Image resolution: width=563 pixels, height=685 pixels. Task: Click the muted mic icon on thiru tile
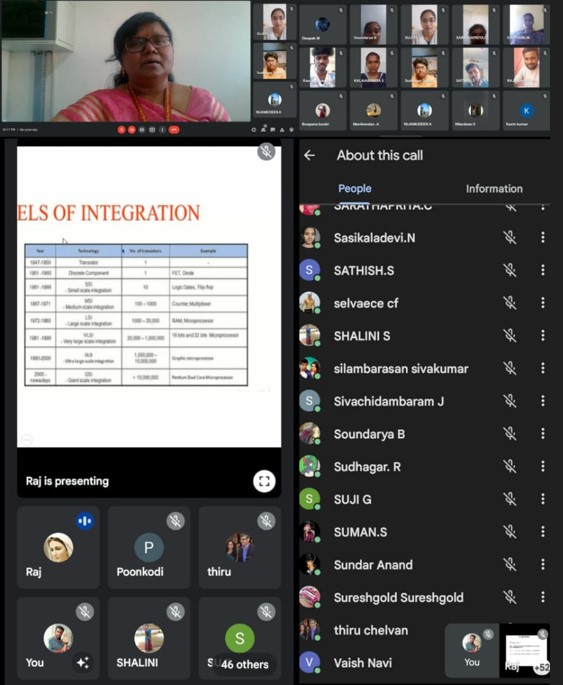[x=266, y=521]
